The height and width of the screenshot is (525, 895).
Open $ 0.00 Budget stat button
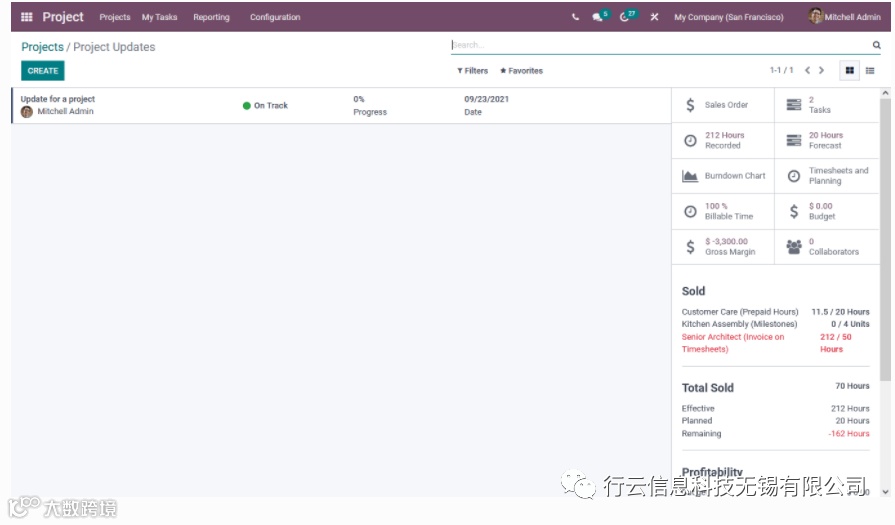827,211
